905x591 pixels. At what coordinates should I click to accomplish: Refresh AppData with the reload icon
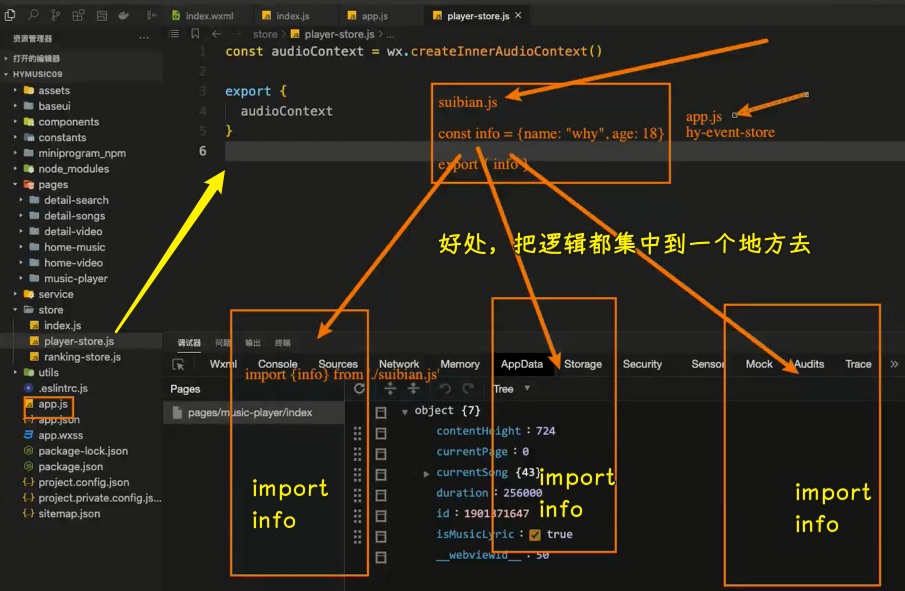[359, 388]
